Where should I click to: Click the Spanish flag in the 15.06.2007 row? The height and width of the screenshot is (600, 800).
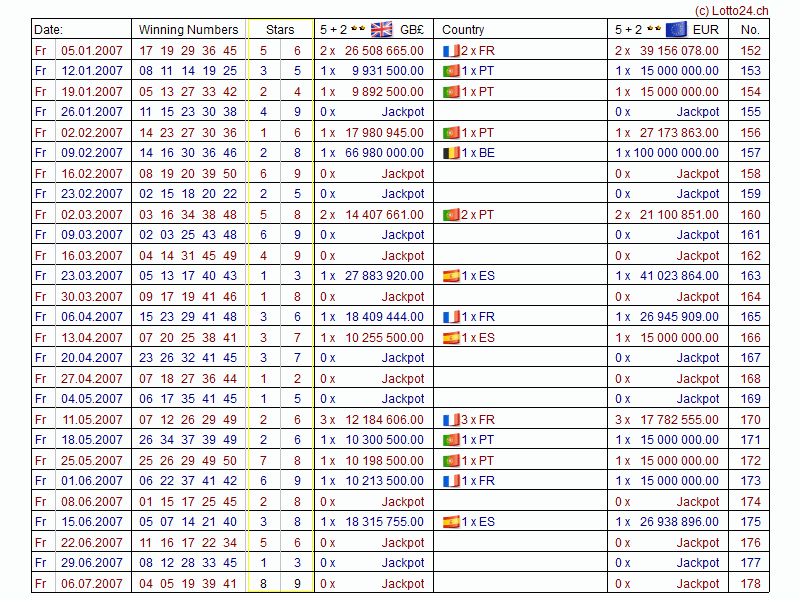point(450,522)
